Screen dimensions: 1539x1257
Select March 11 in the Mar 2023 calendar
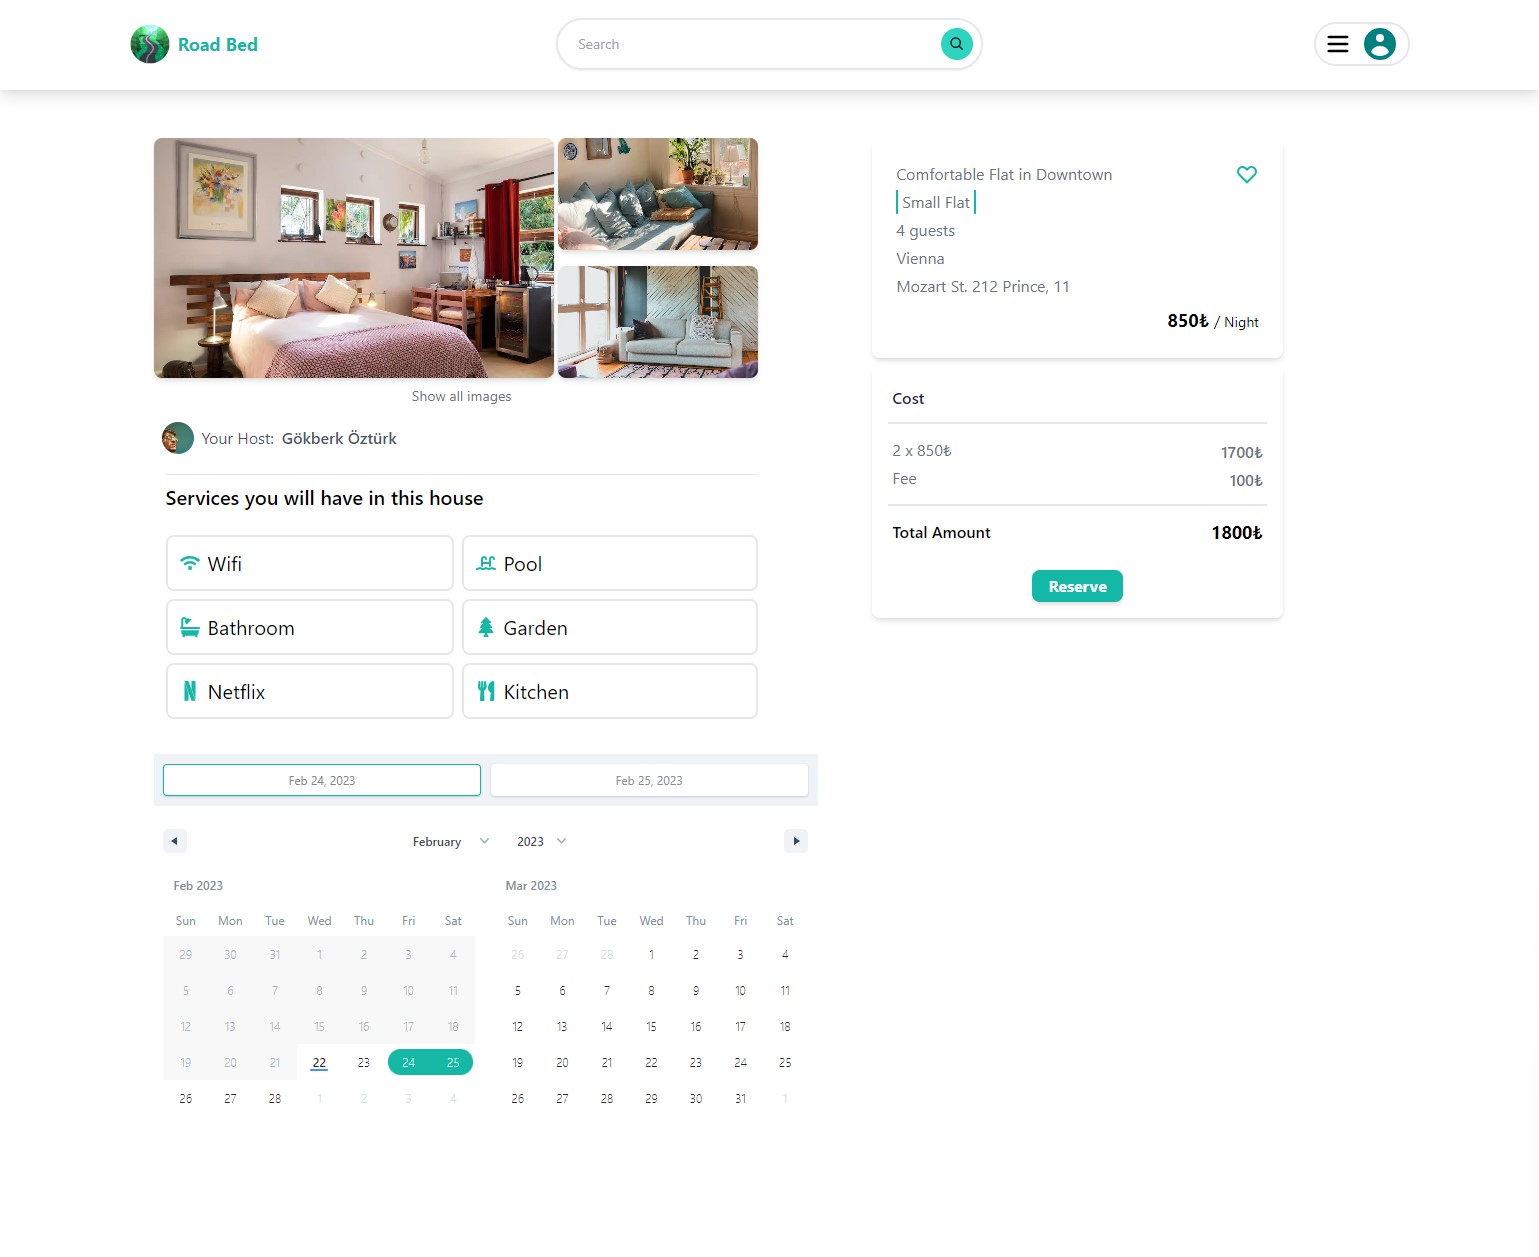[785, 990]
